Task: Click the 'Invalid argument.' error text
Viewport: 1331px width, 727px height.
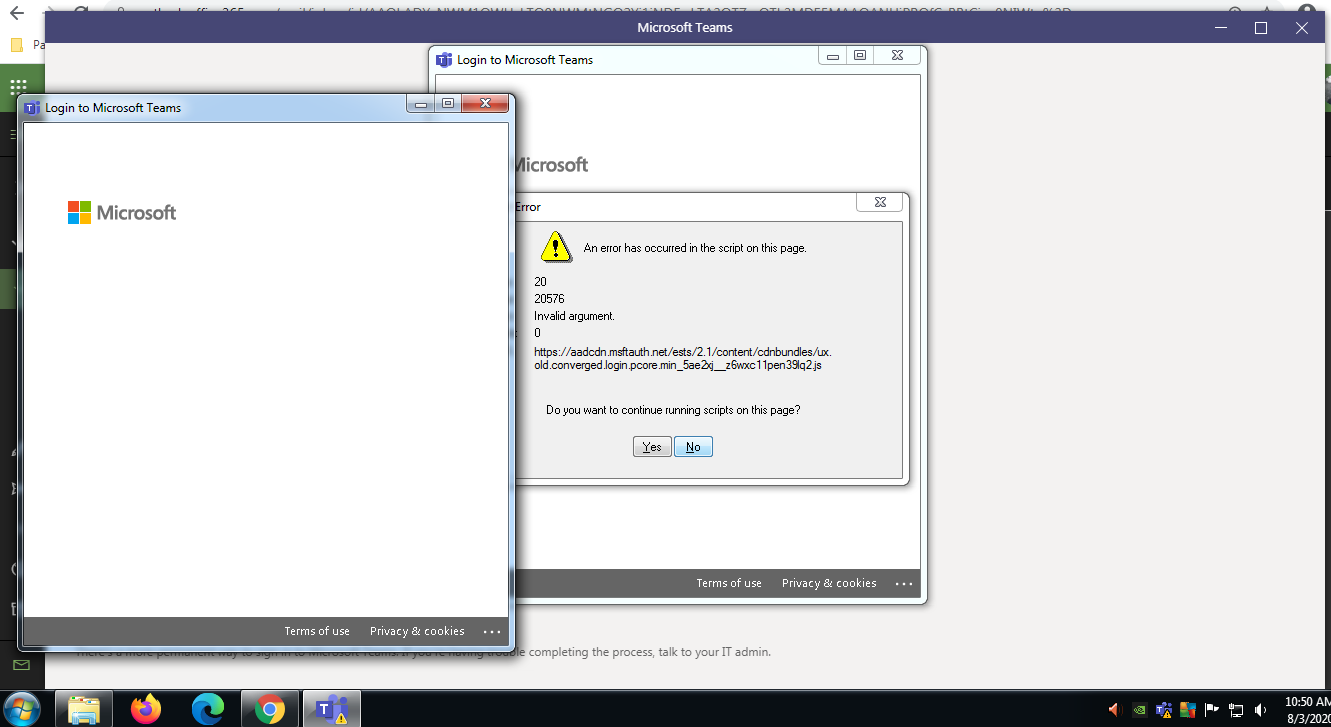Action: (x=574, y=316)
